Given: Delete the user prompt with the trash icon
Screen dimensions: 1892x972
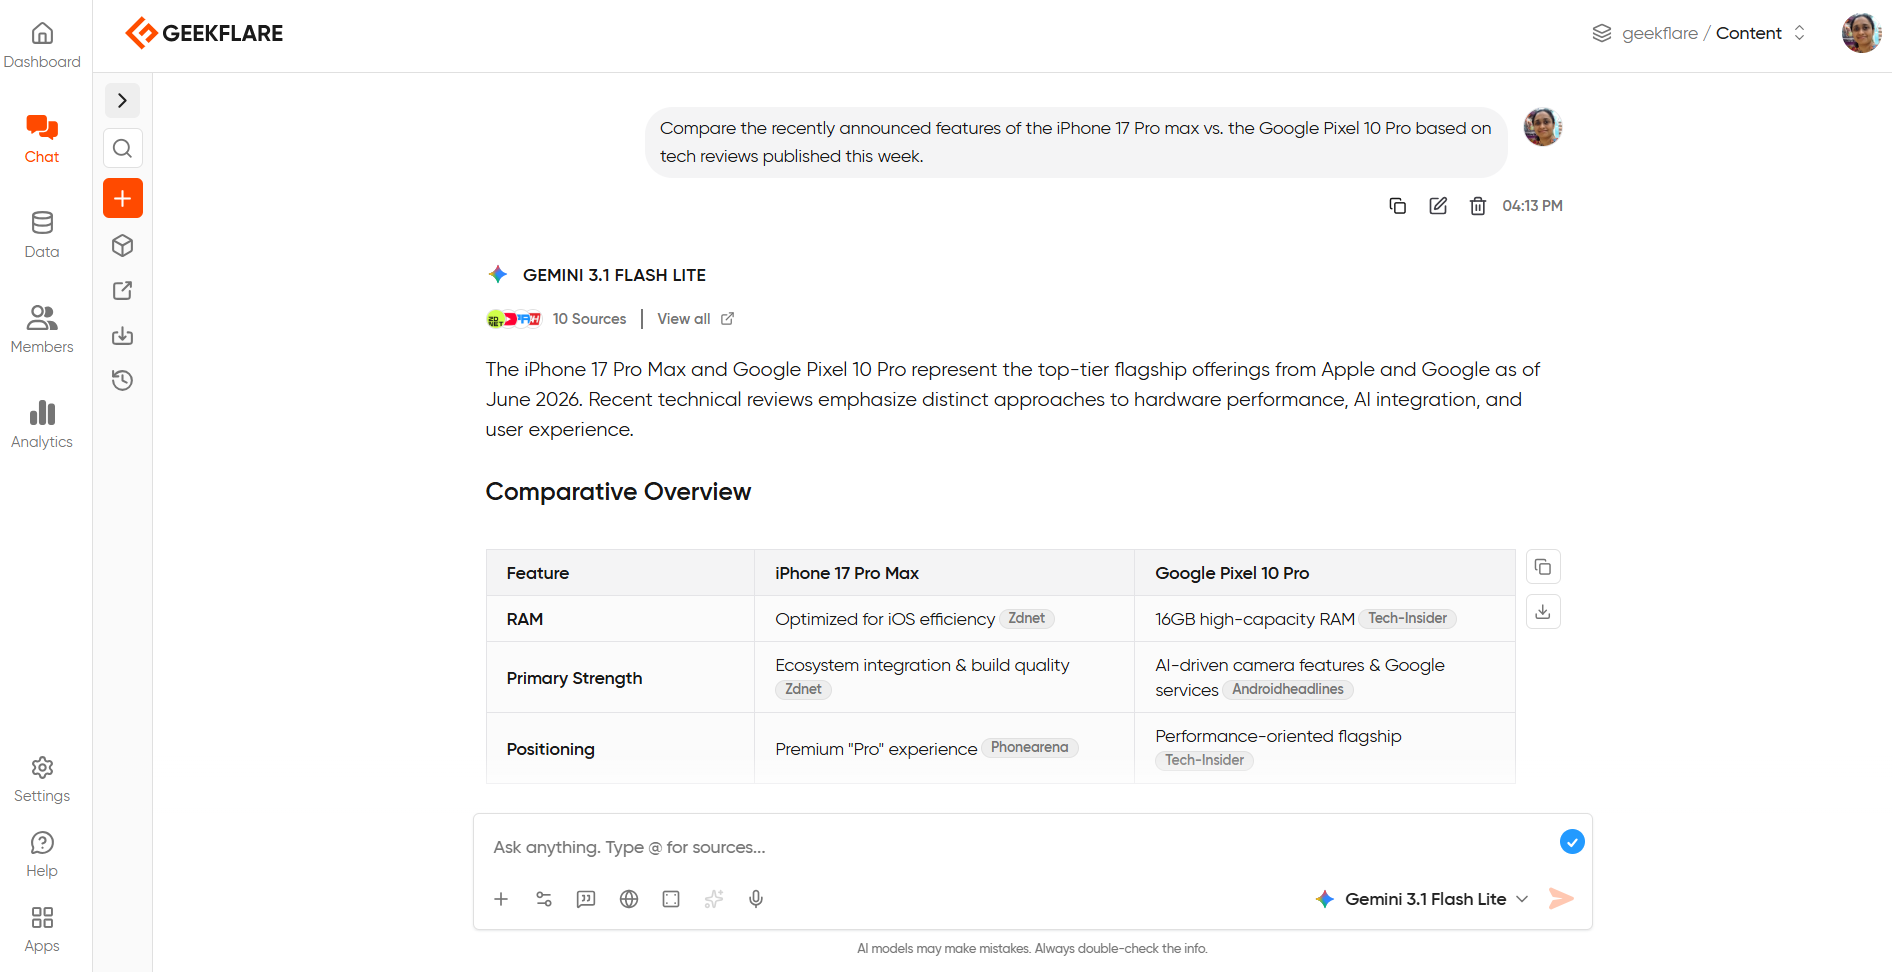Looking at the screenshot, I should pos(1477,206).
